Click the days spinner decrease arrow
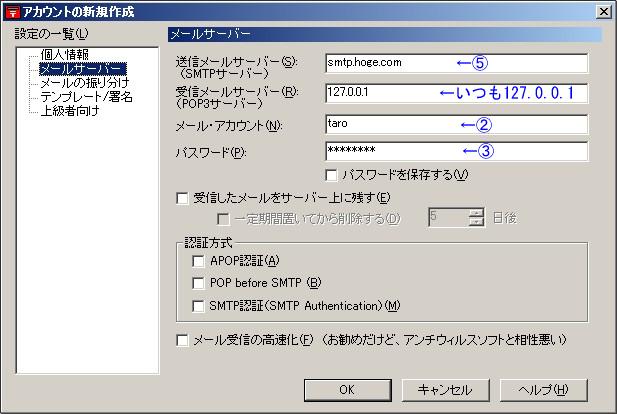 coord(476,222)
